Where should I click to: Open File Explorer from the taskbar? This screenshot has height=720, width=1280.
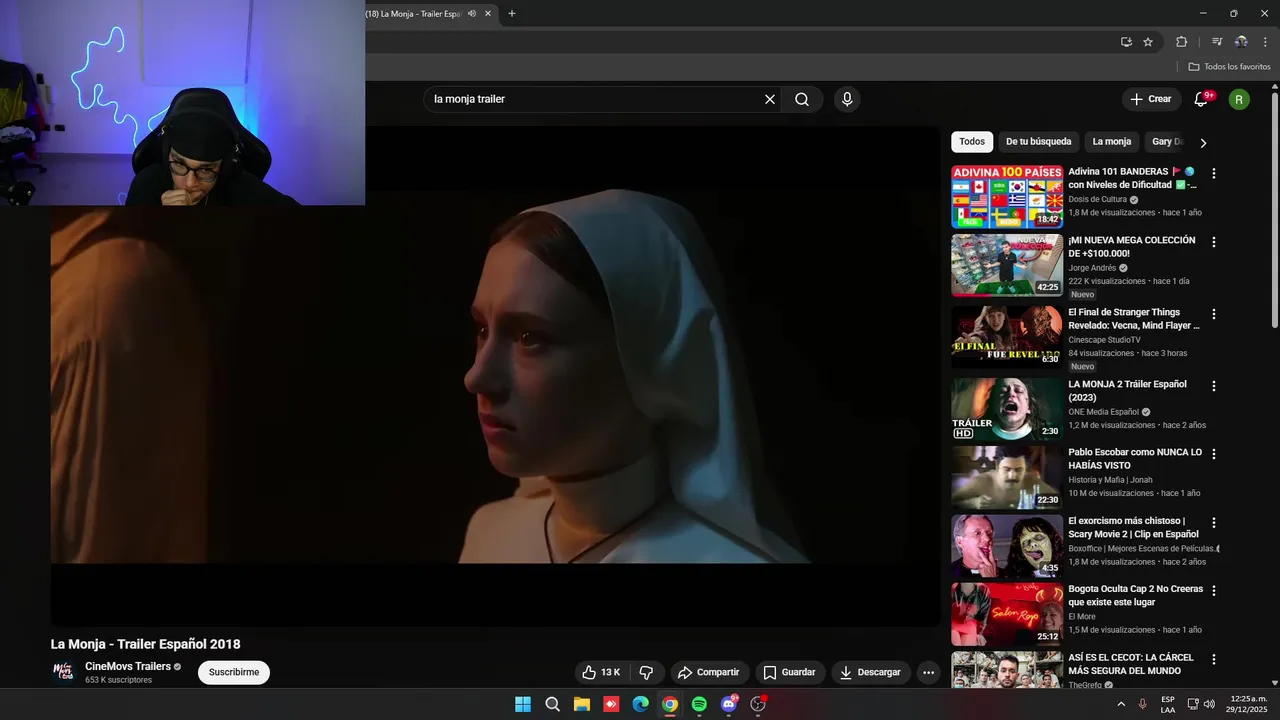click(x=582, y=704)
